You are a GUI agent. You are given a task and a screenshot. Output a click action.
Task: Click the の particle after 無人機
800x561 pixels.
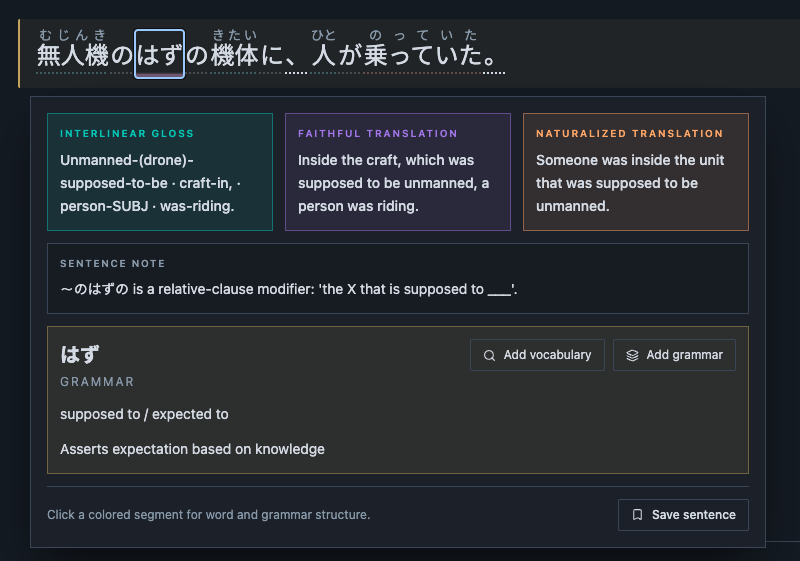pos(121,55)
